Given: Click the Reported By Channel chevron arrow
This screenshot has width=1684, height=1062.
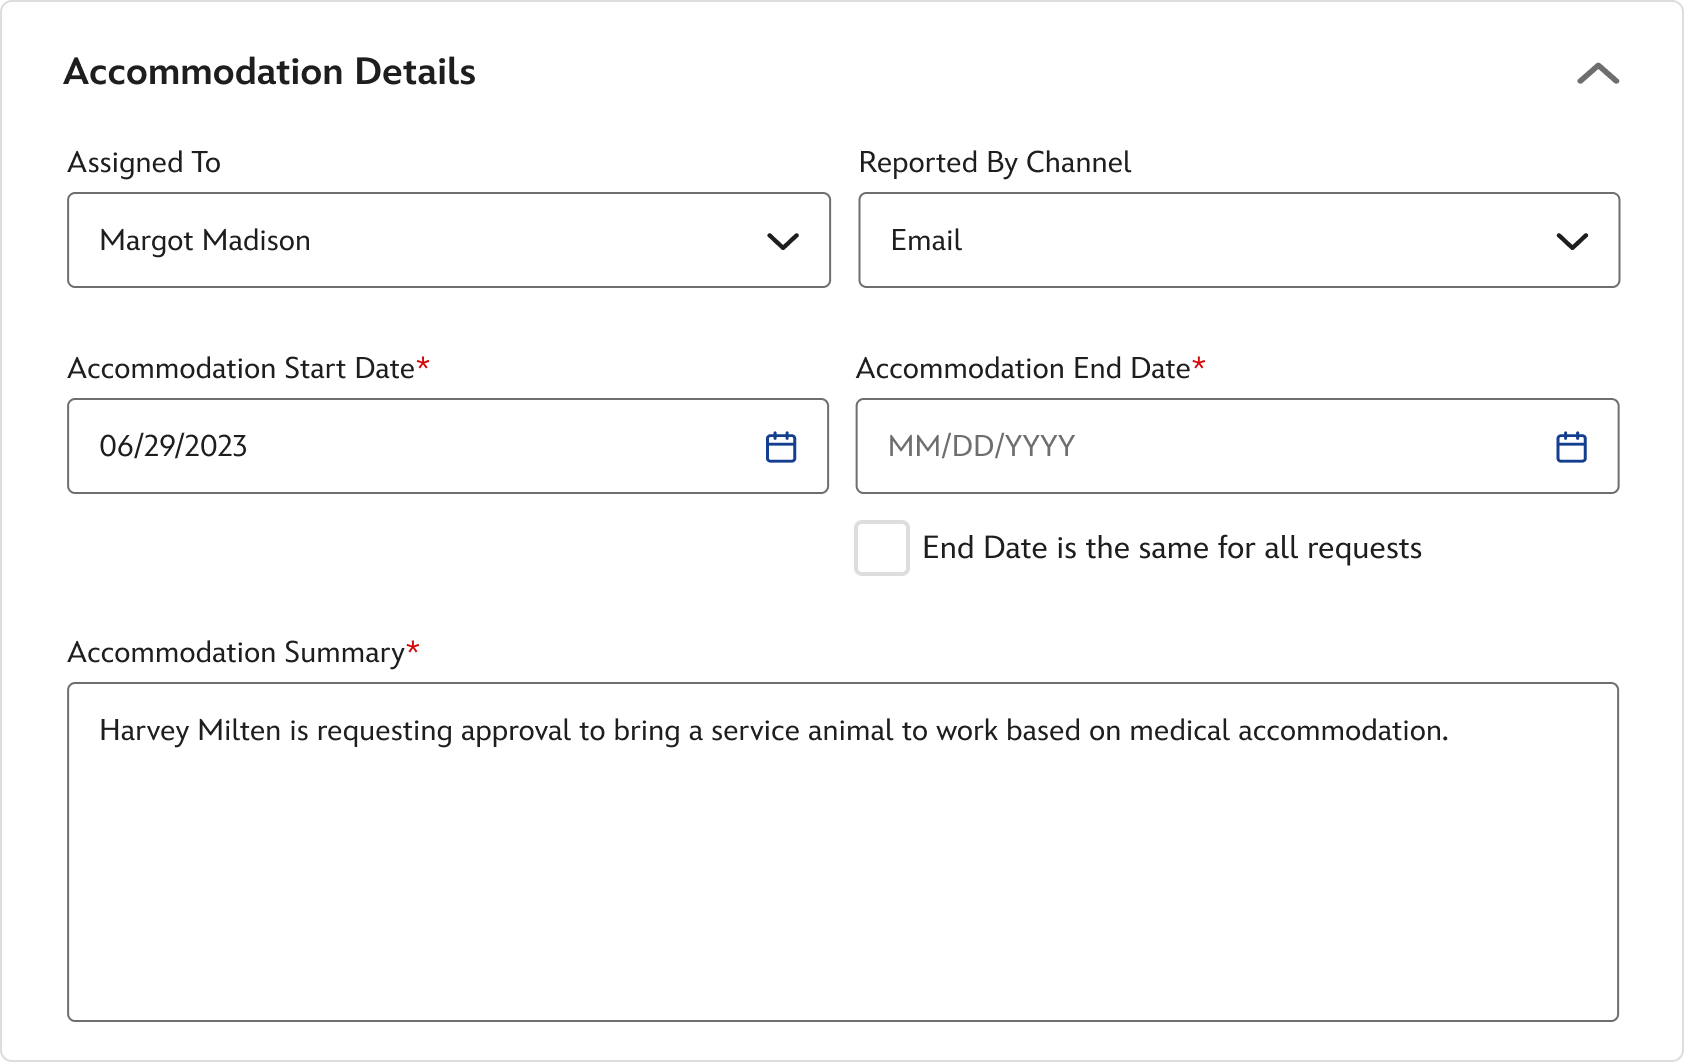Looking at the screenshot, I should (1572, 241).
